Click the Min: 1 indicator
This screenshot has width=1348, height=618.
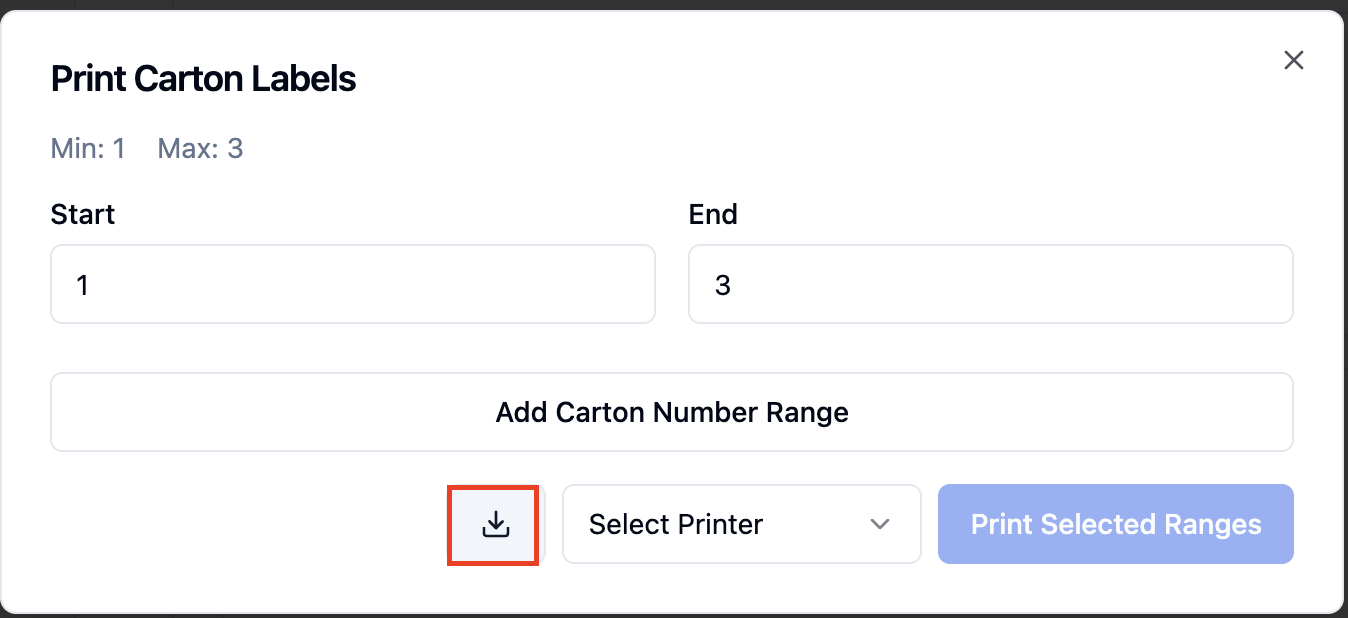tap(88, 149)
